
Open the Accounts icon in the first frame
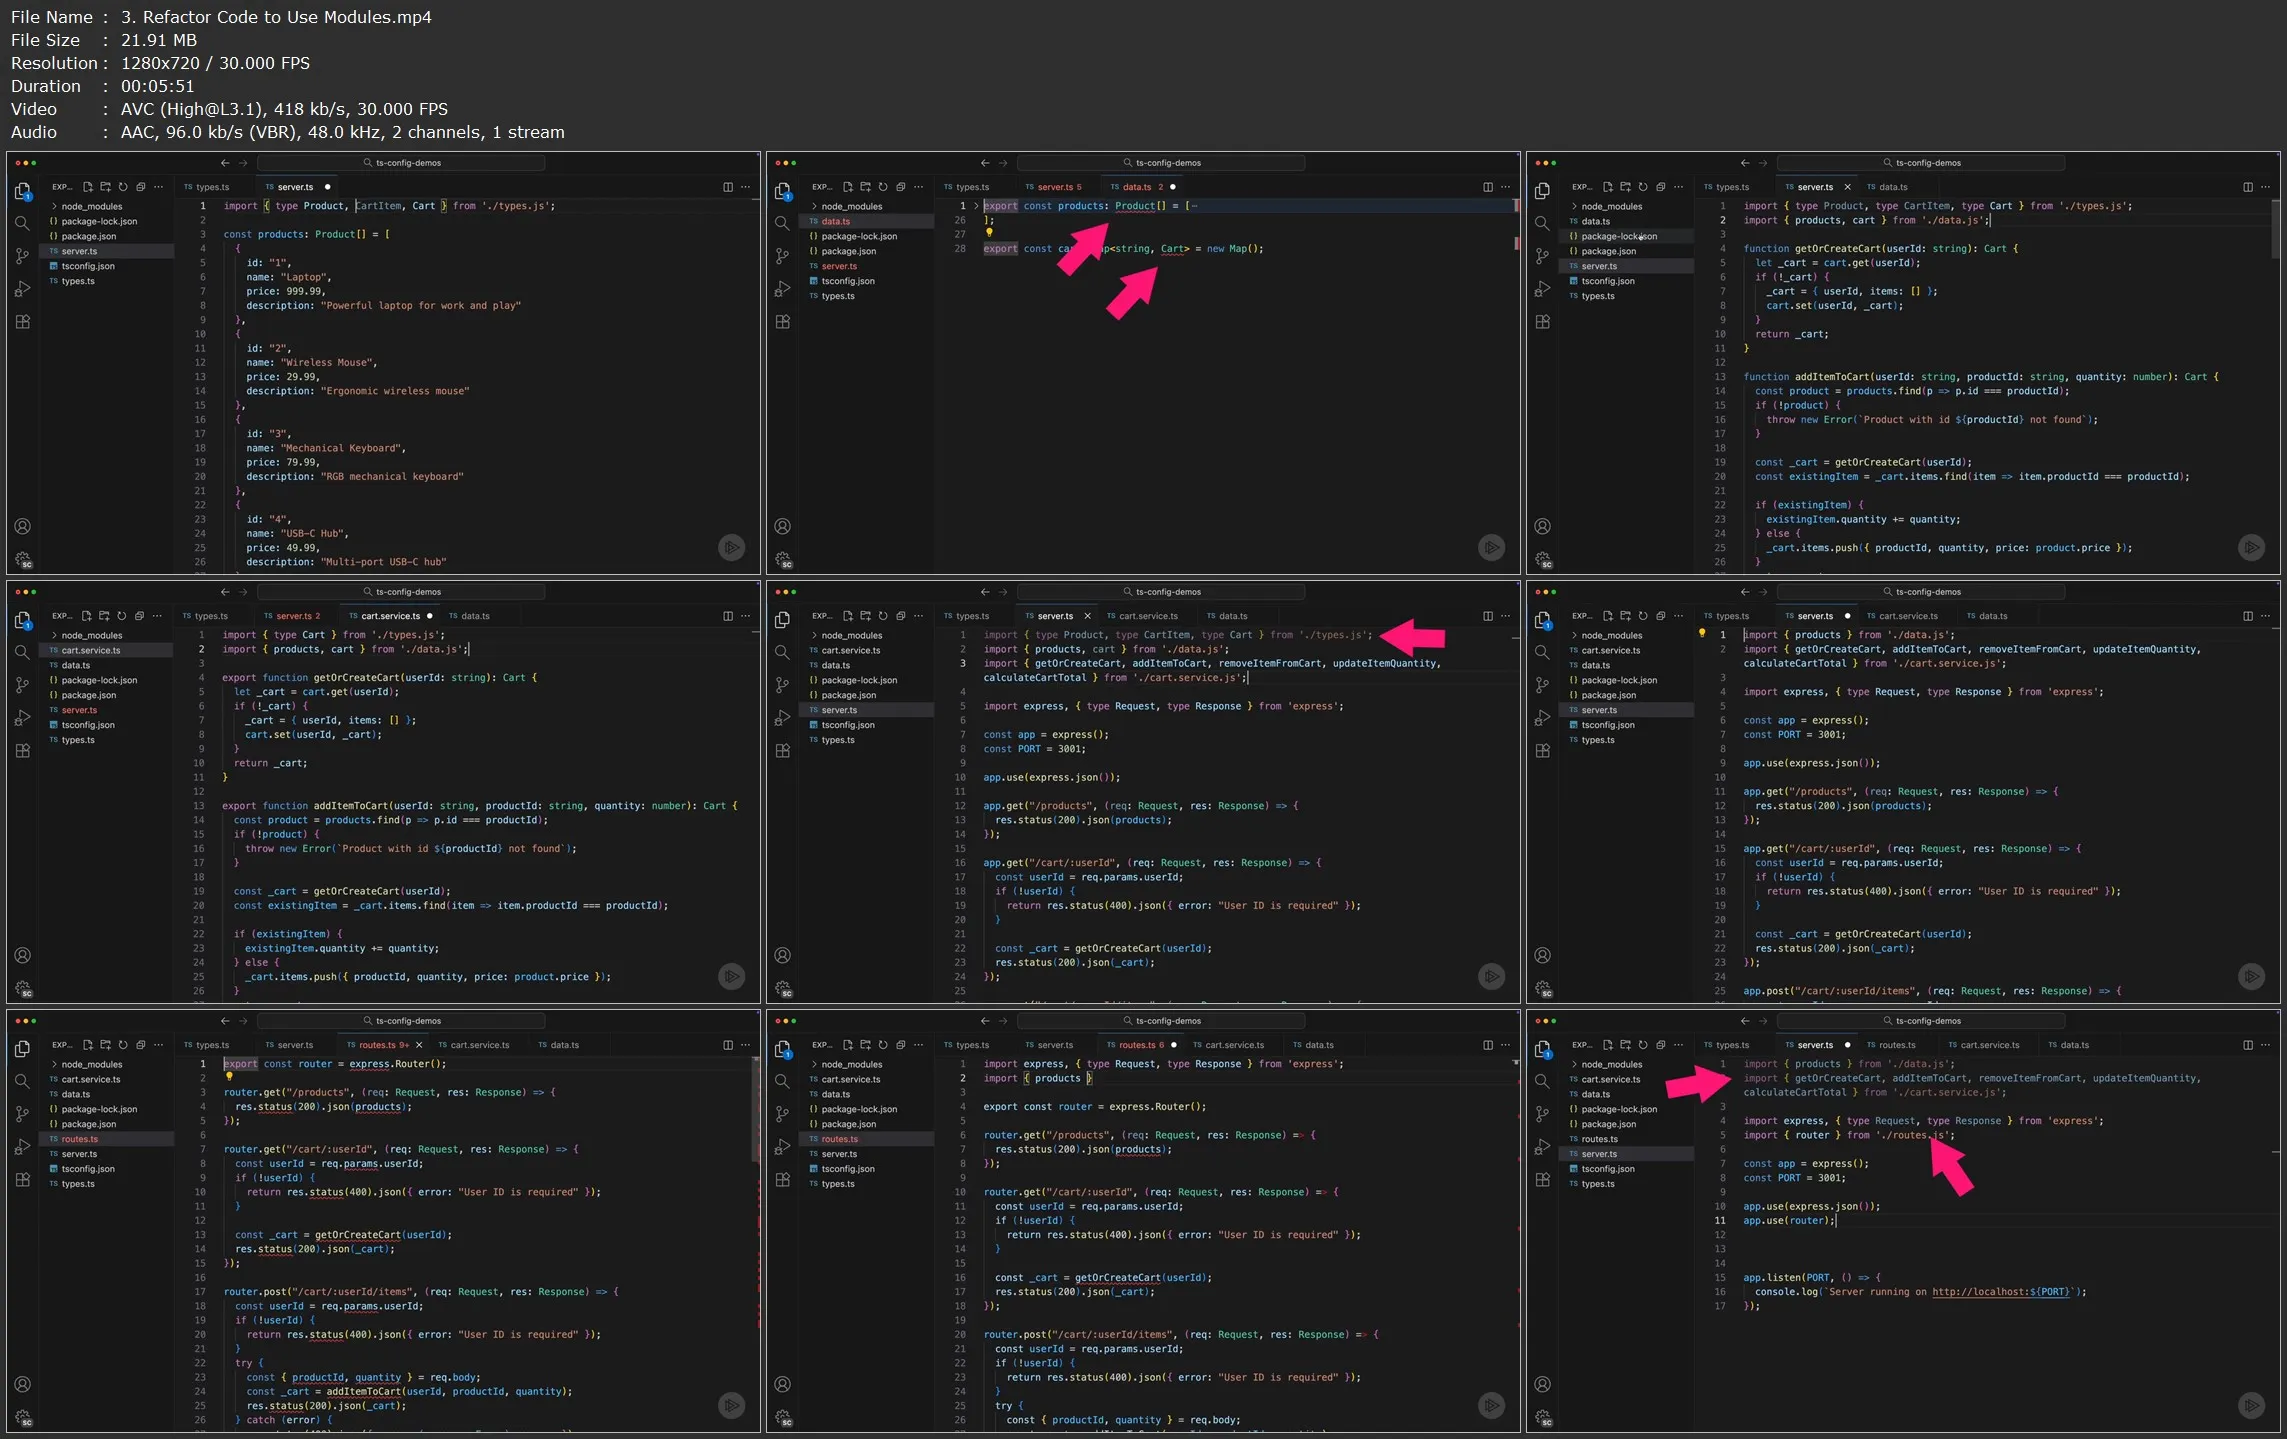point(23,527)
